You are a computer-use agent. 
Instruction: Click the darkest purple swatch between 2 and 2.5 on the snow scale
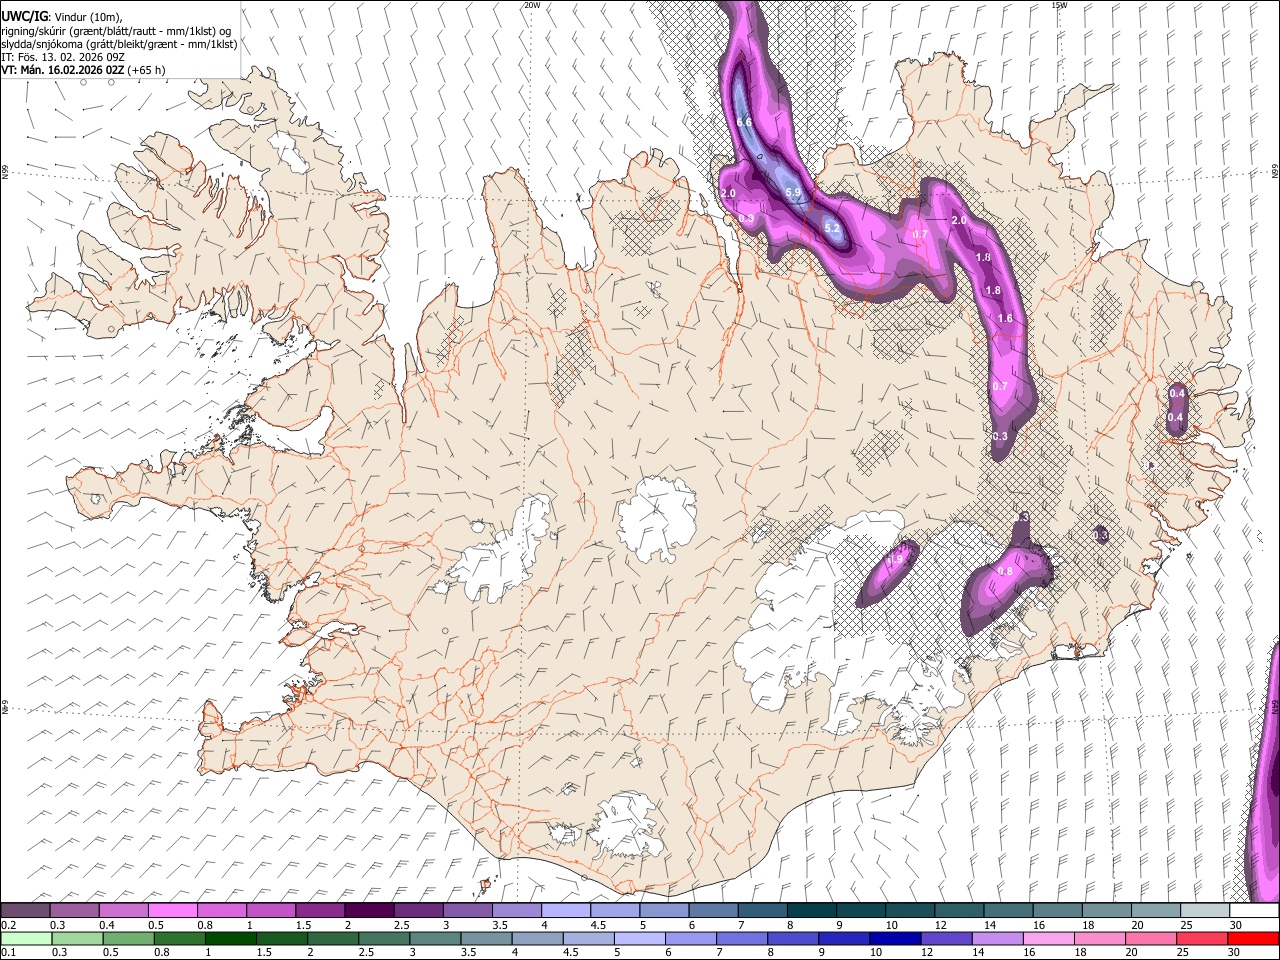click(x=368, y=911)
